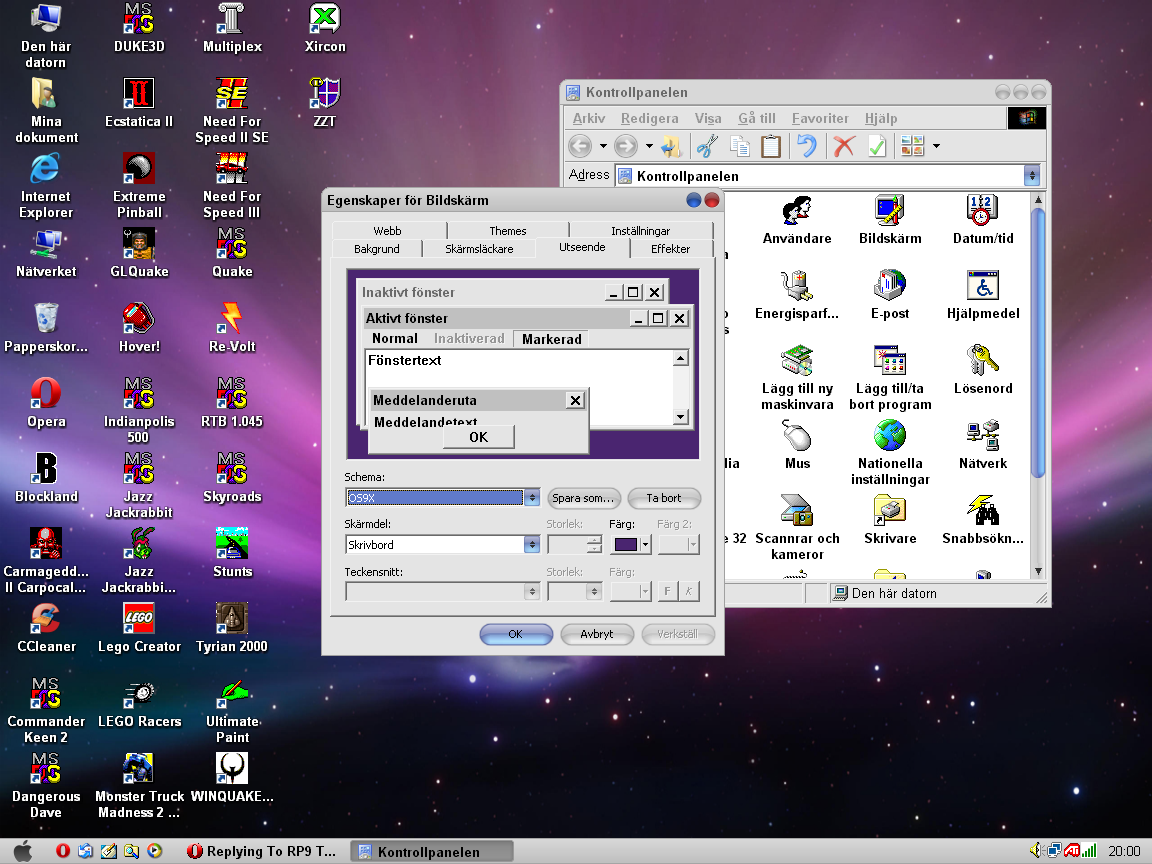Click the Verkställ button

(679, 633)
